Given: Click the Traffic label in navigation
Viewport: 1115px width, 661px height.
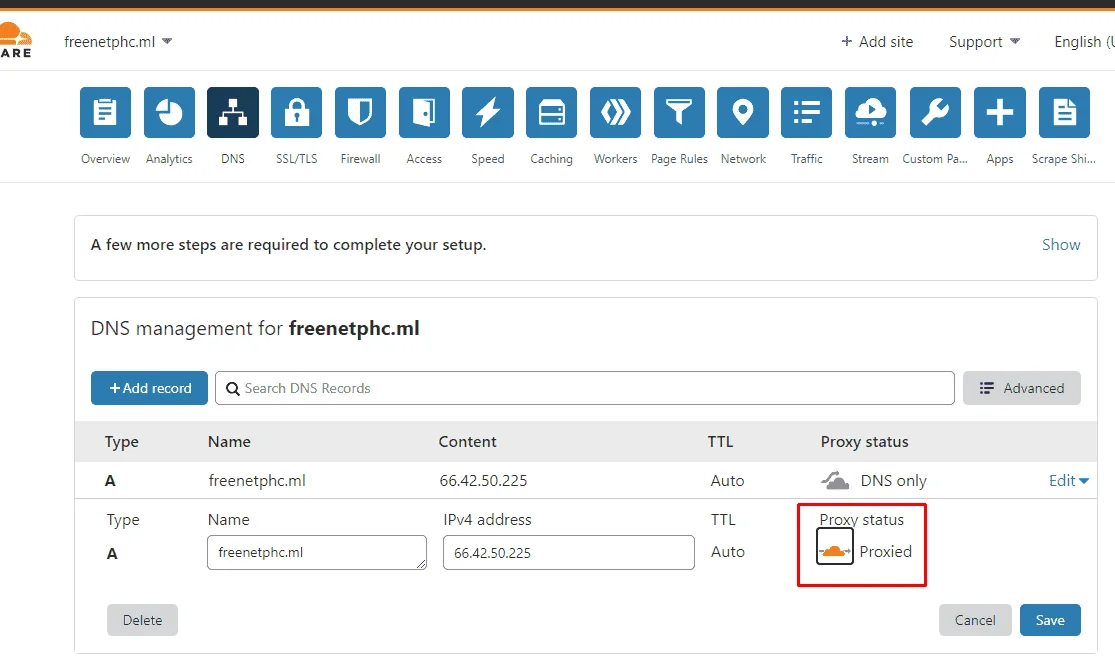Looking at the screenshot, I should pos(806,159).
